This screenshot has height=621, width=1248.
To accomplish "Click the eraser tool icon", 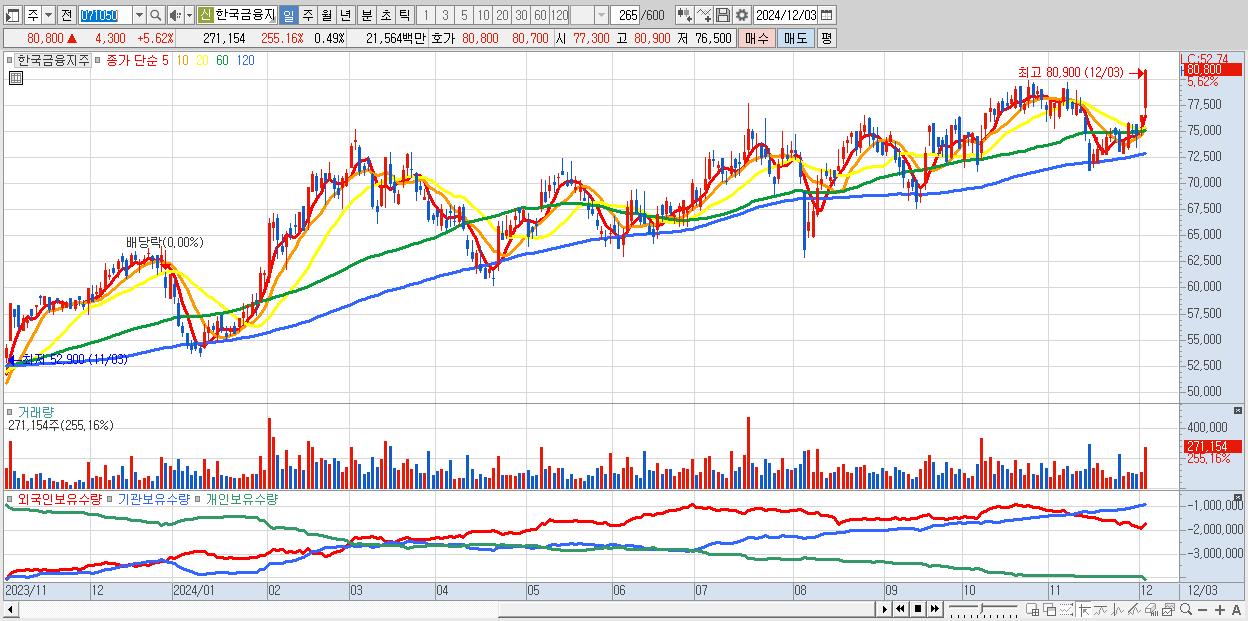I will [1151, 610].
